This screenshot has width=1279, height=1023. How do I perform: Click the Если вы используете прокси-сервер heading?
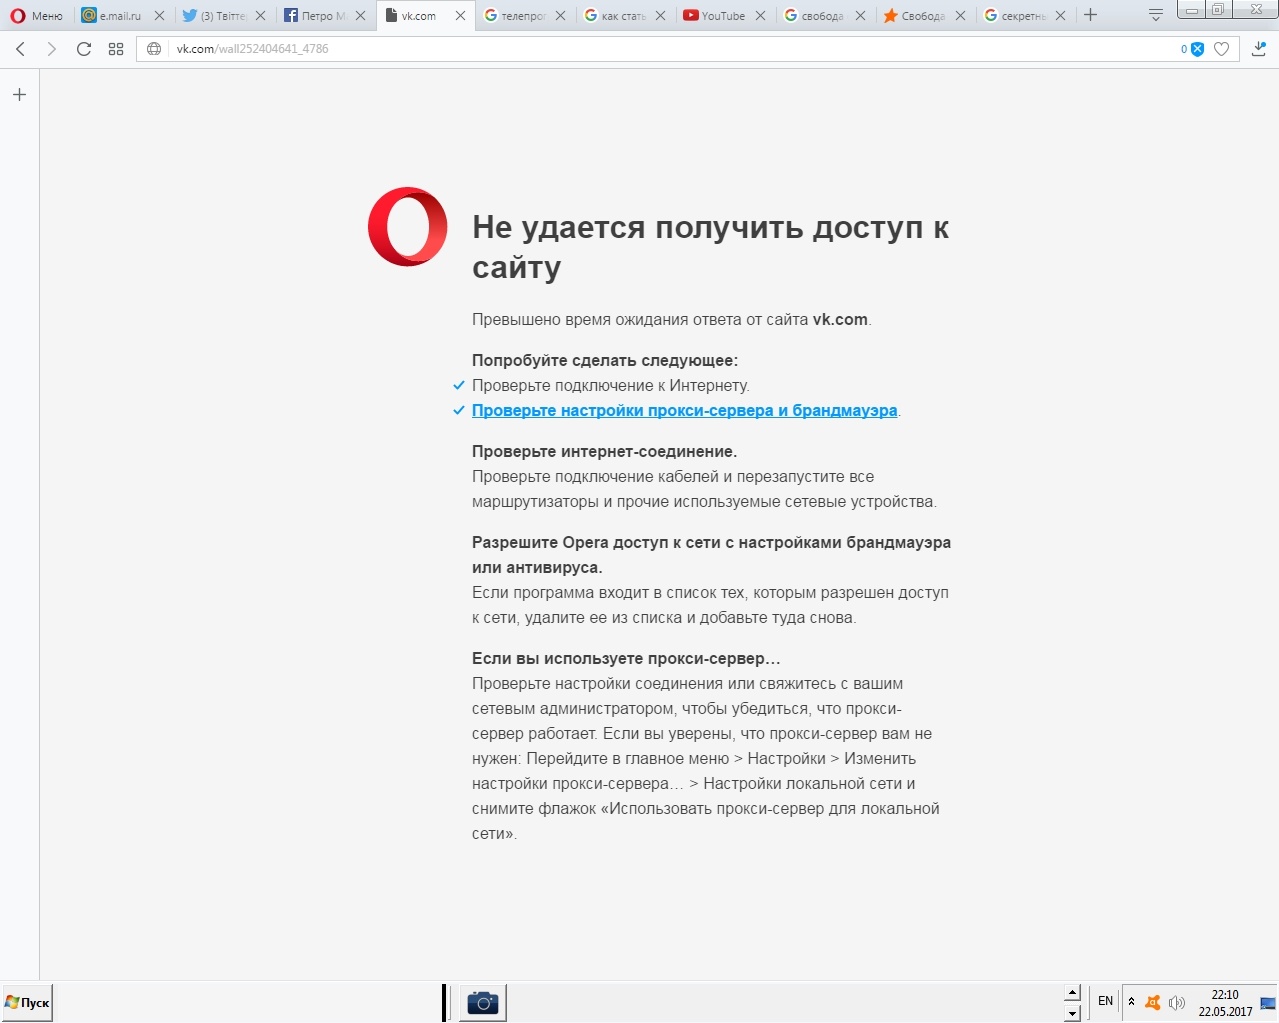[x=626, y=659]
